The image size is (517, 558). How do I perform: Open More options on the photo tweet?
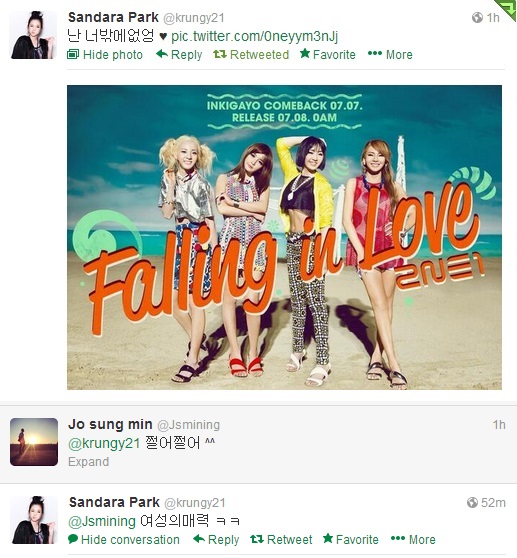pos(390,54)
